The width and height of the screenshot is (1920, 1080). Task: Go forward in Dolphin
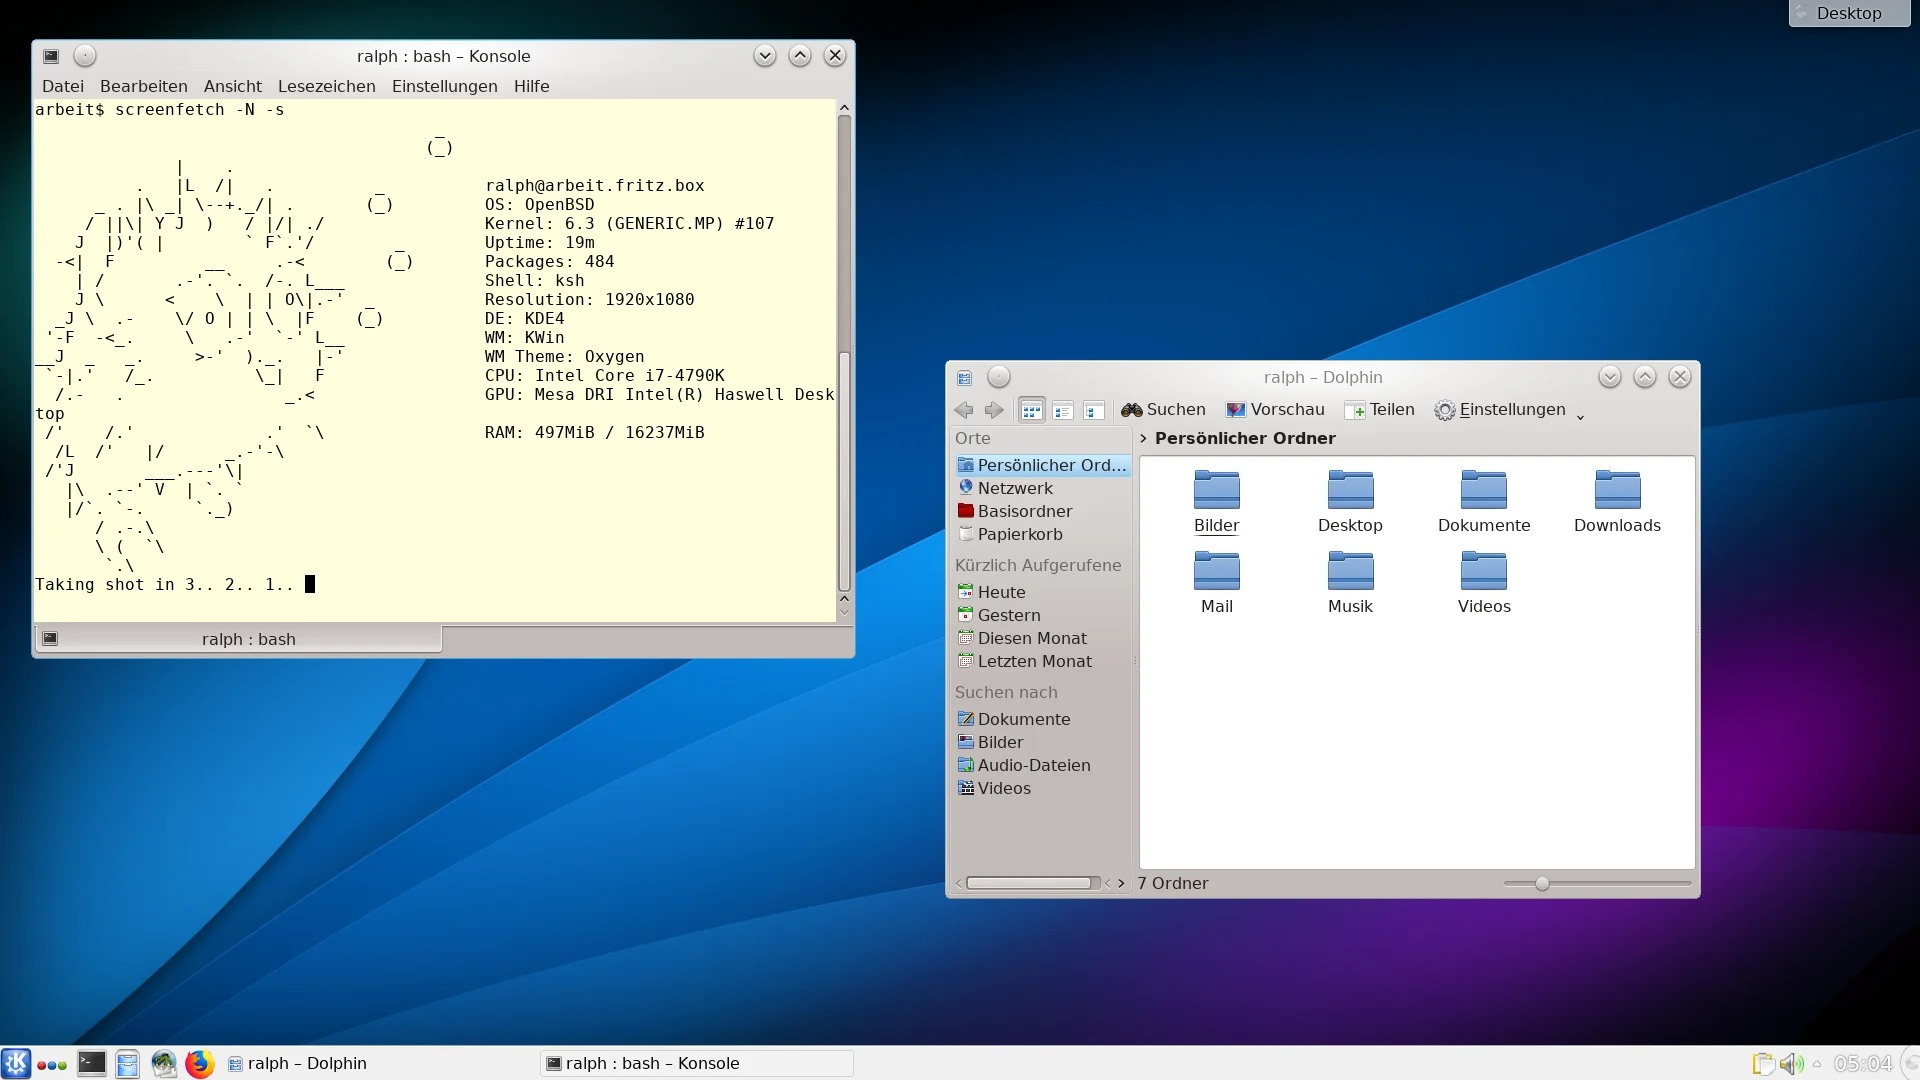pyautogui.click(x=994, y=410)
